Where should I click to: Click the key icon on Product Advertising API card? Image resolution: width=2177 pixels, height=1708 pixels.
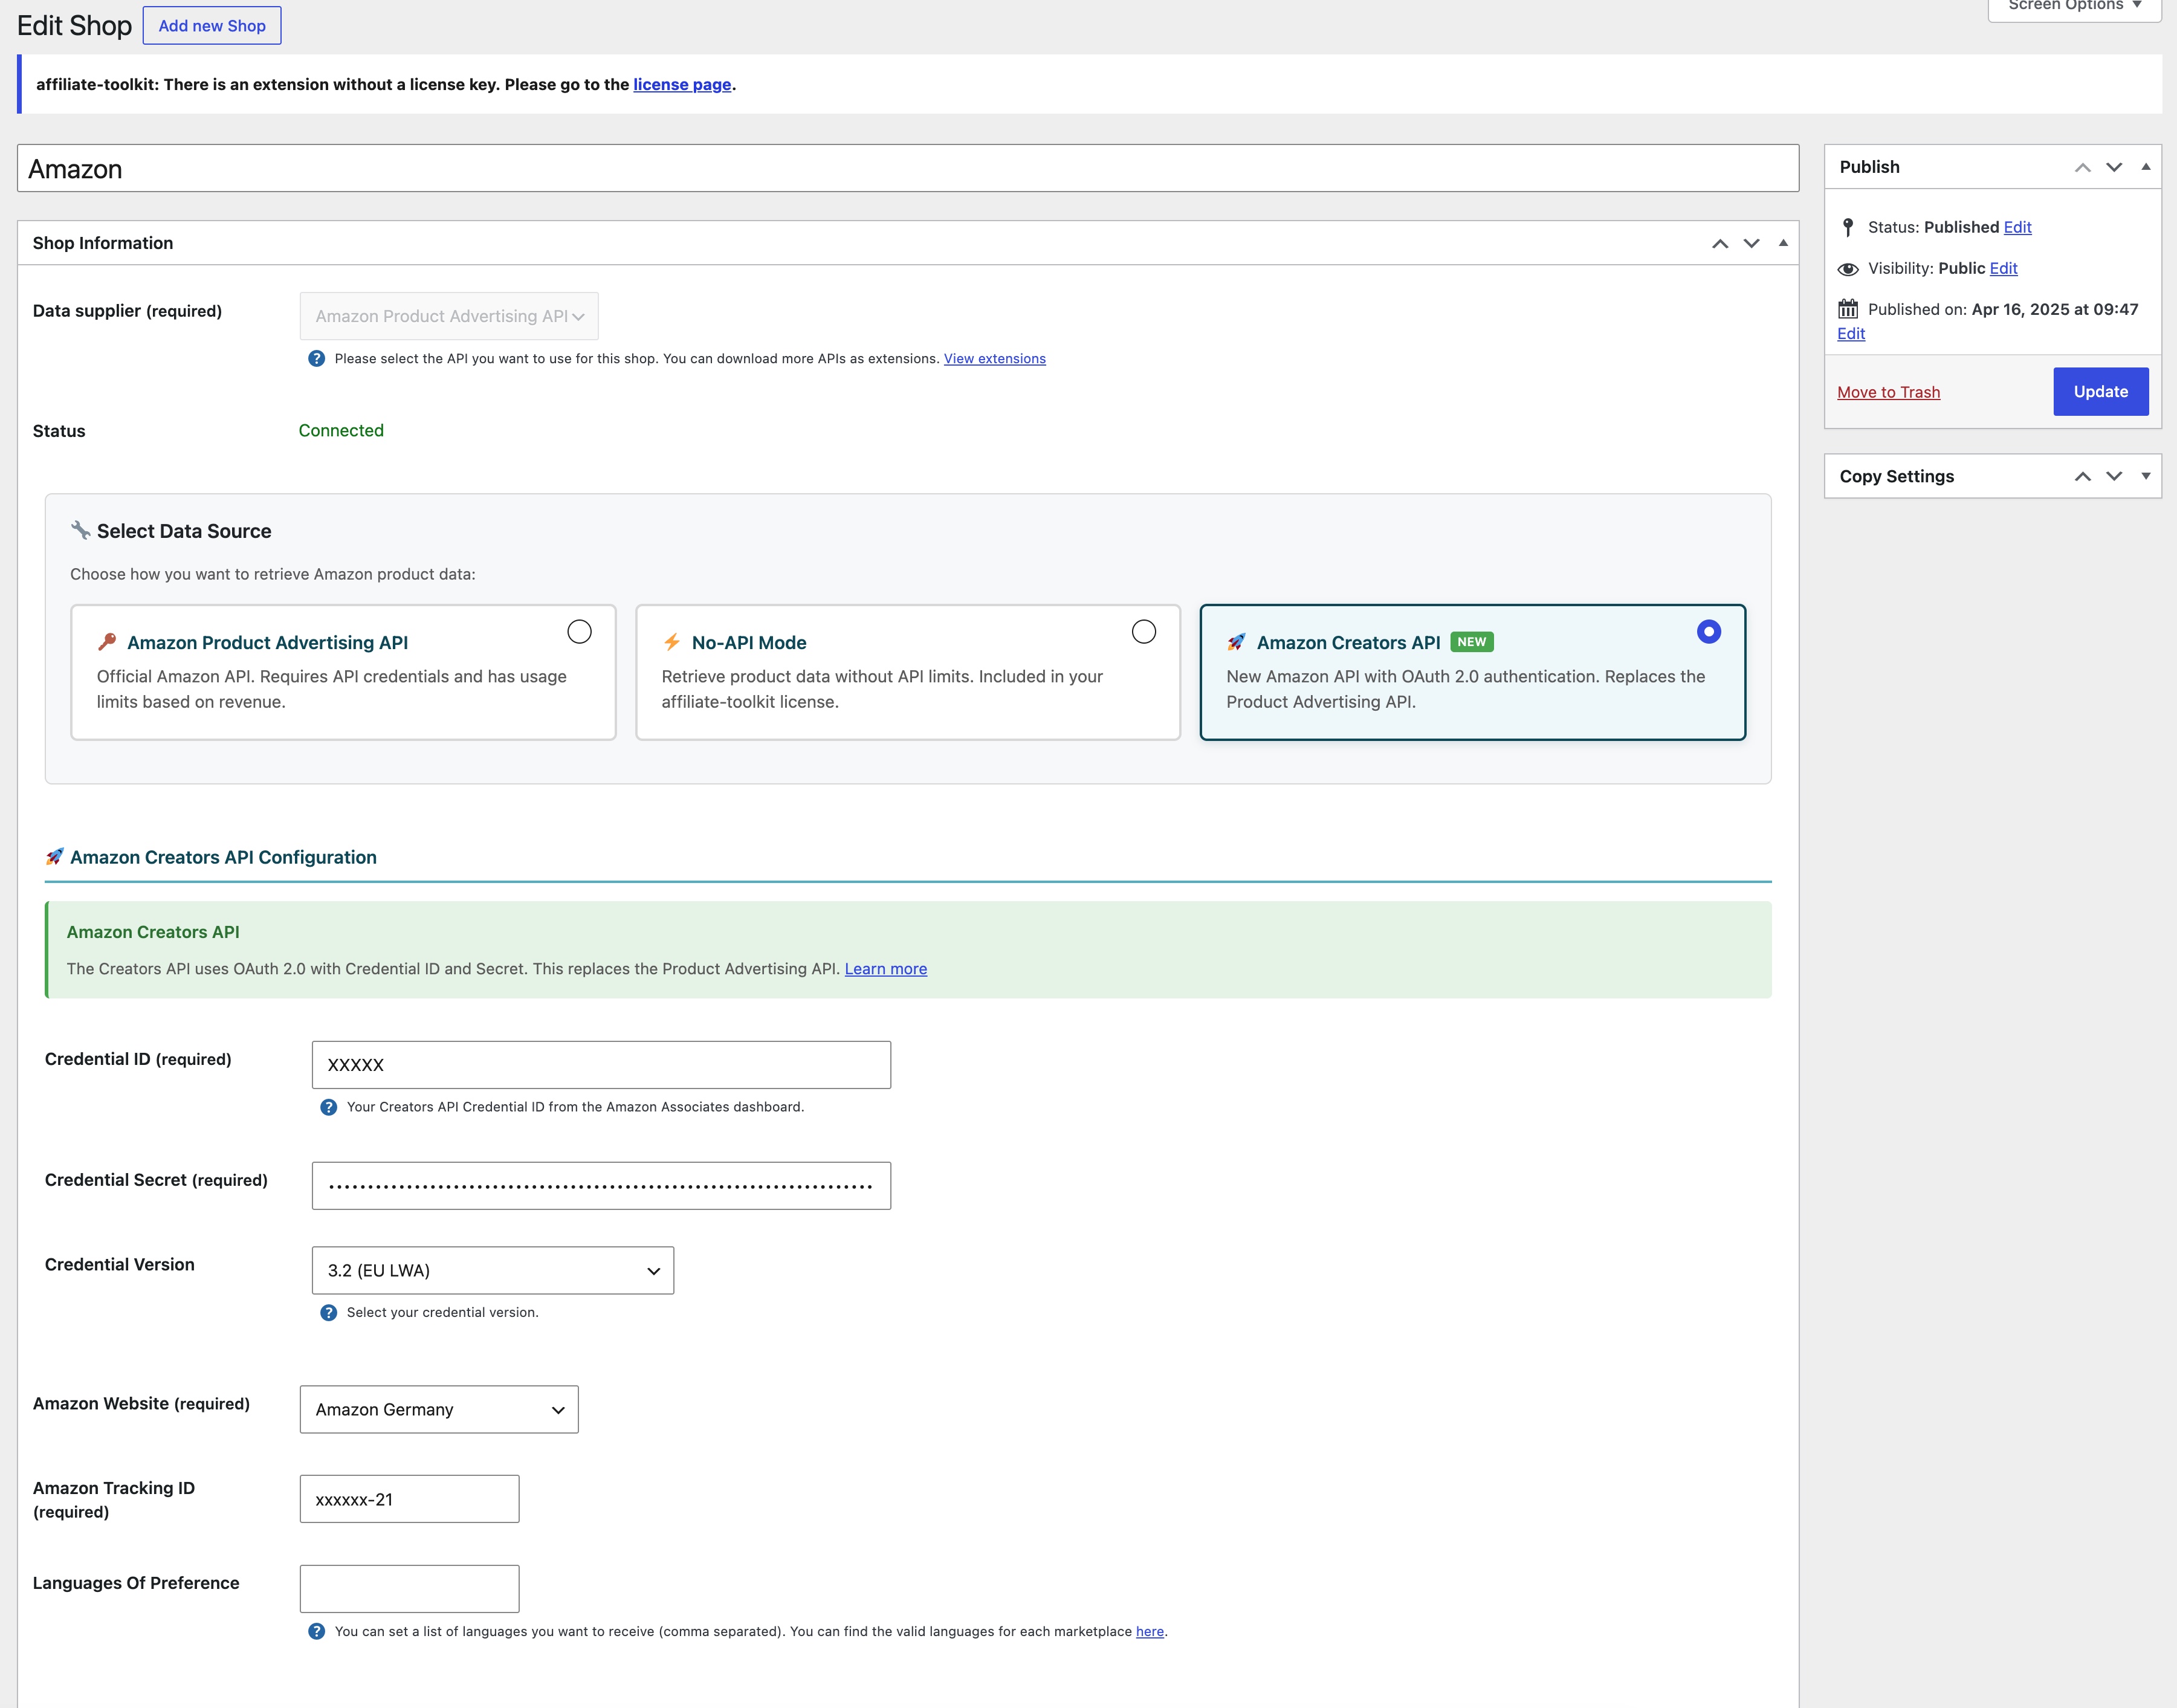point(107,642)
